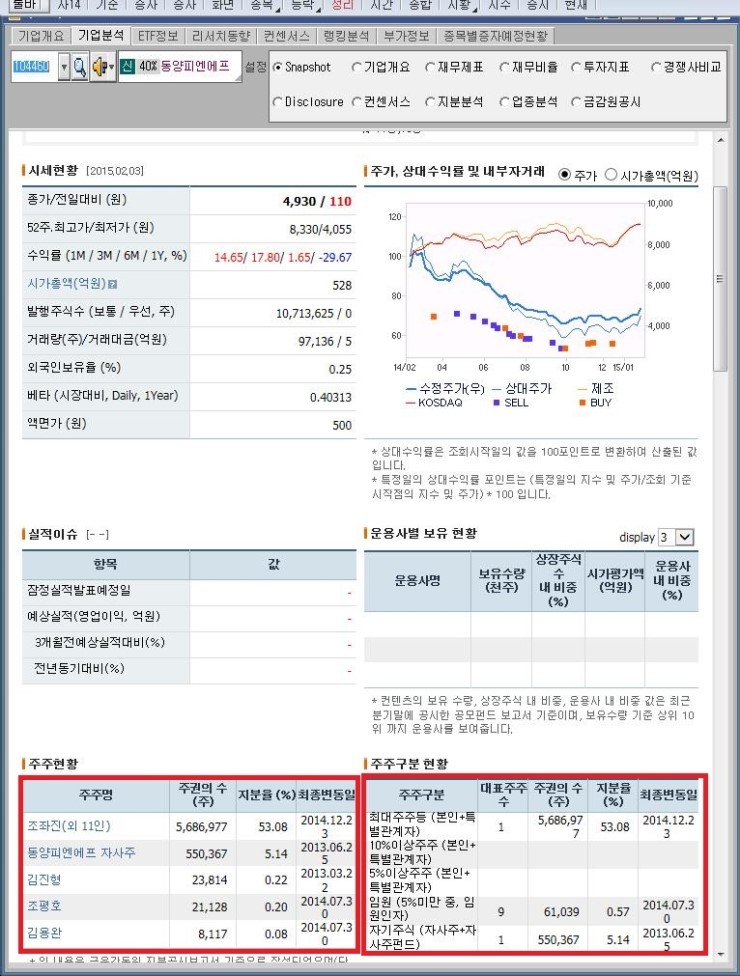Image resolution: width=740 pixels, height=976 pixels.
Task: Switch to the 기업분석 tab
Action: [x=101, y=35]
